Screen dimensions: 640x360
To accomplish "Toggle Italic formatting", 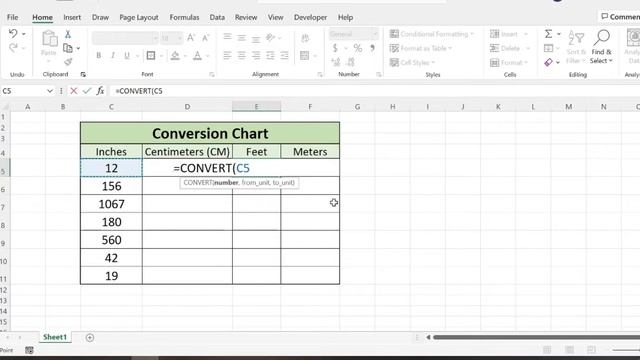I will point(113,56).
